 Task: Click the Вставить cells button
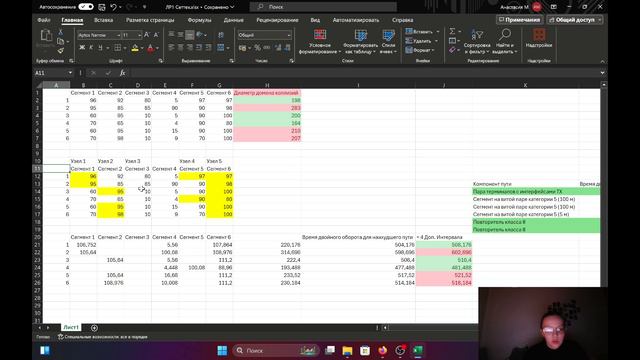tap(422, 31)
